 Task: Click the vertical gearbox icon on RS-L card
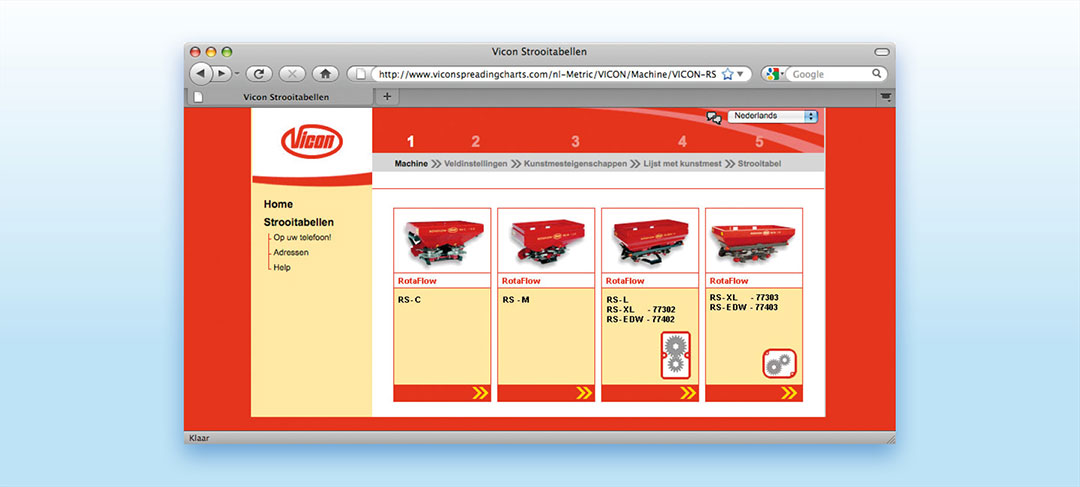(x=675, y=355)
